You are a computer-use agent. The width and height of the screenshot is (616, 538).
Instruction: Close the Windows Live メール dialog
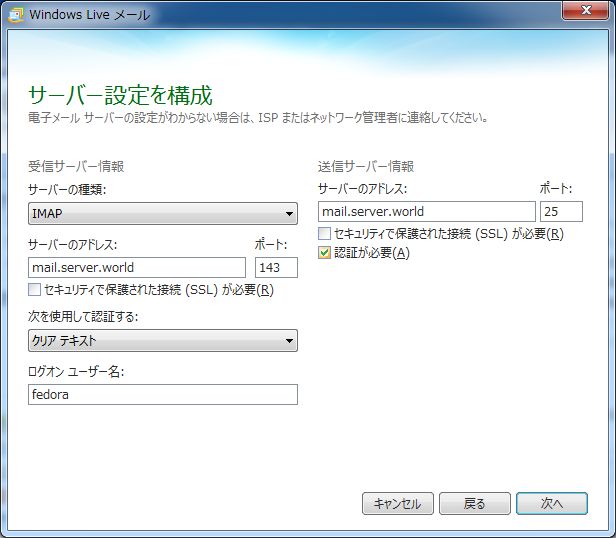586,10
